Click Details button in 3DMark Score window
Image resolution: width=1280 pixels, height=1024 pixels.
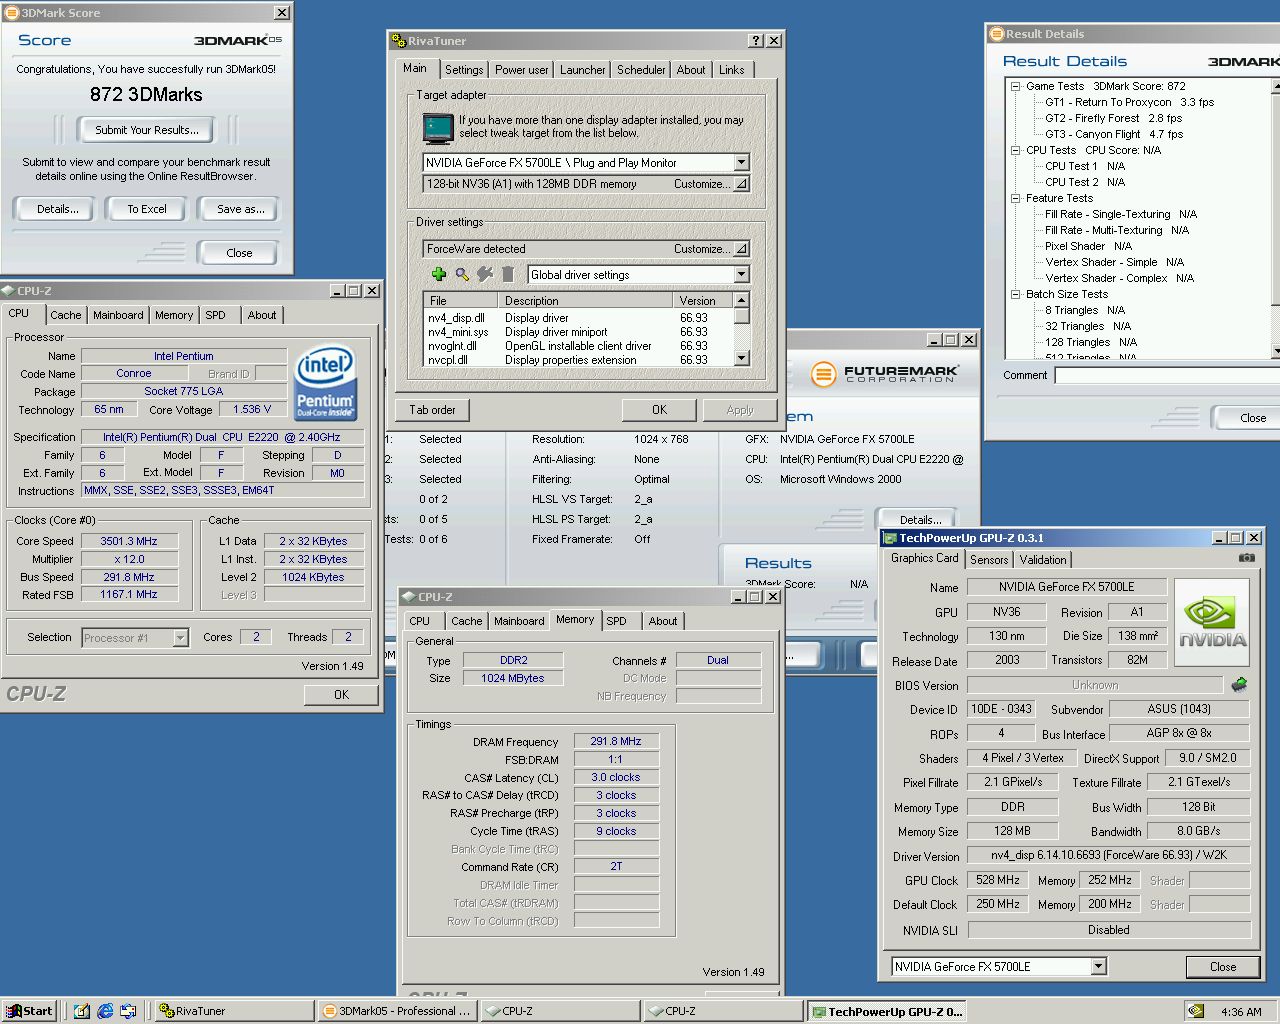point(57,209)
